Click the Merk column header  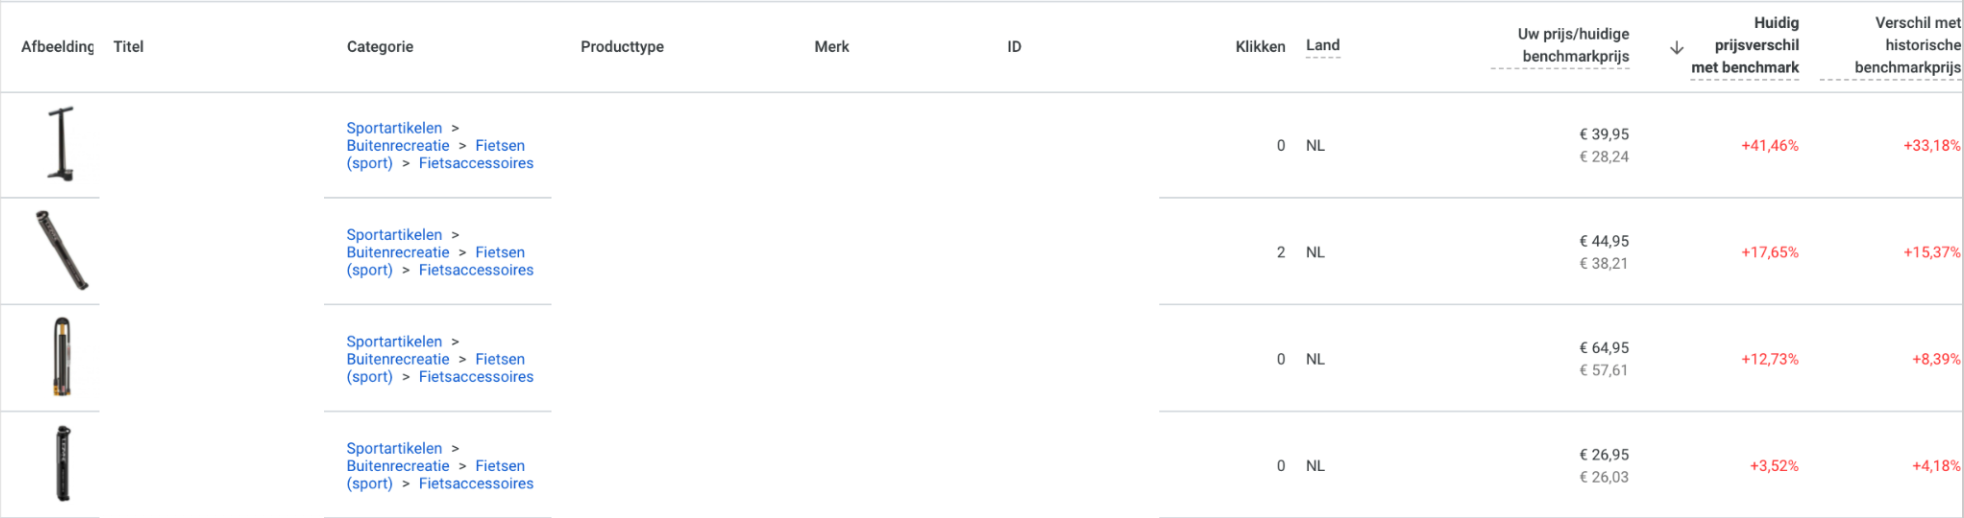pos(831,46)
